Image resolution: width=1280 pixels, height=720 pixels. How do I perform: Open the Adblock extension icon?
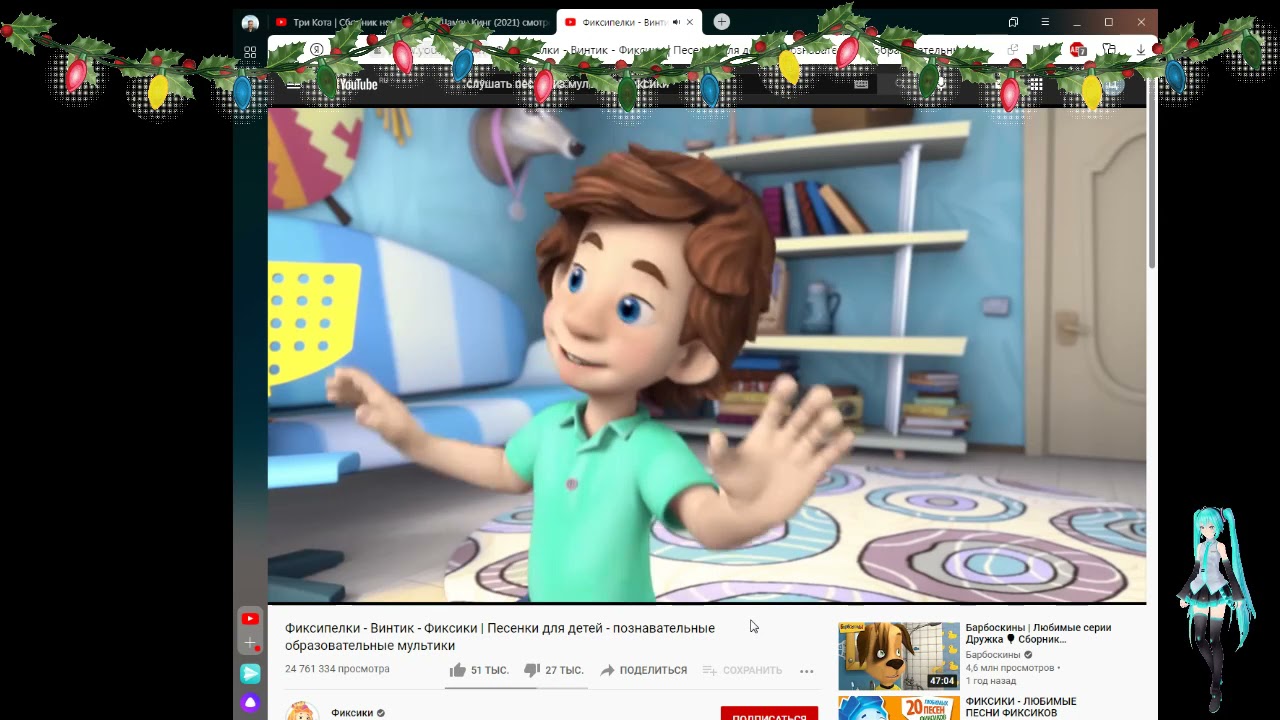coord(1077,50)
